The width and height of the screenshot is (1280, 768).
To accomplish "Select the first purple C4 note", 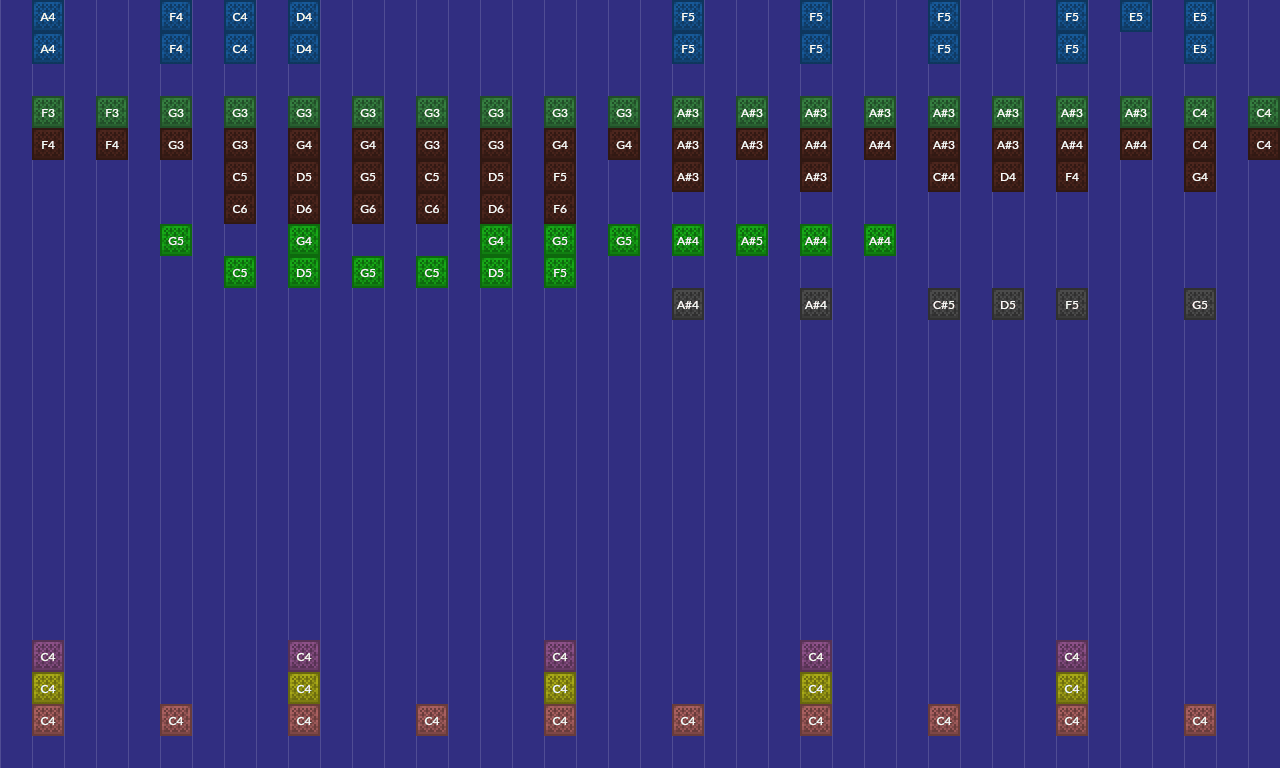I will (48, 656).
